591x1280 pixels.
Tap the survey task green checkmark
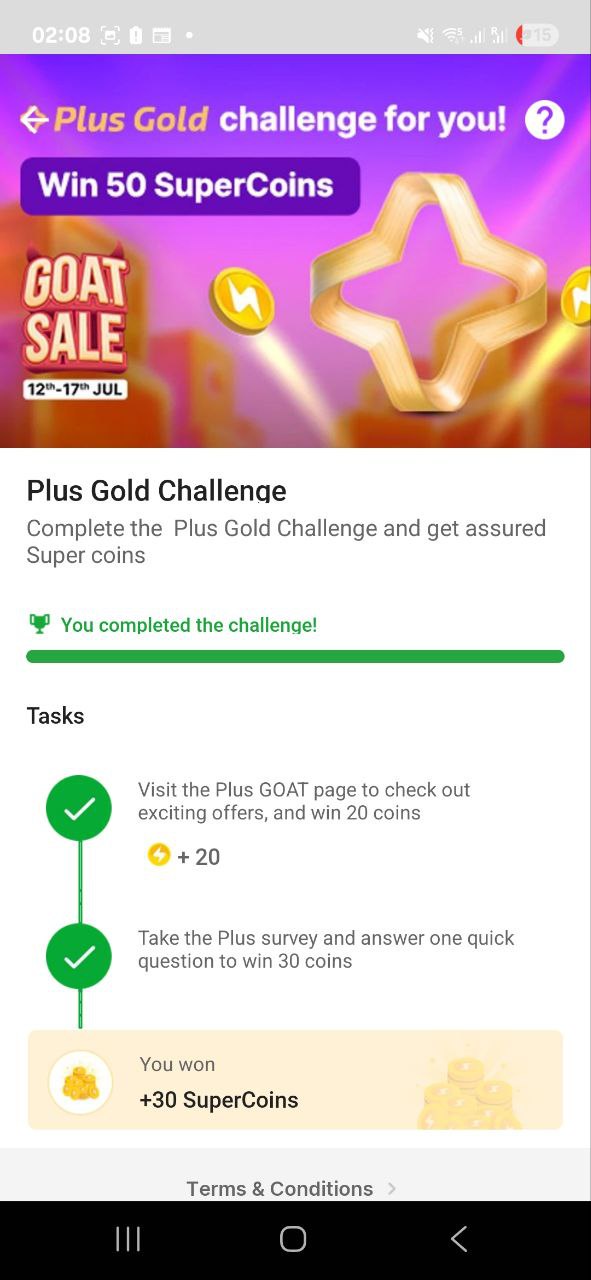79,957
